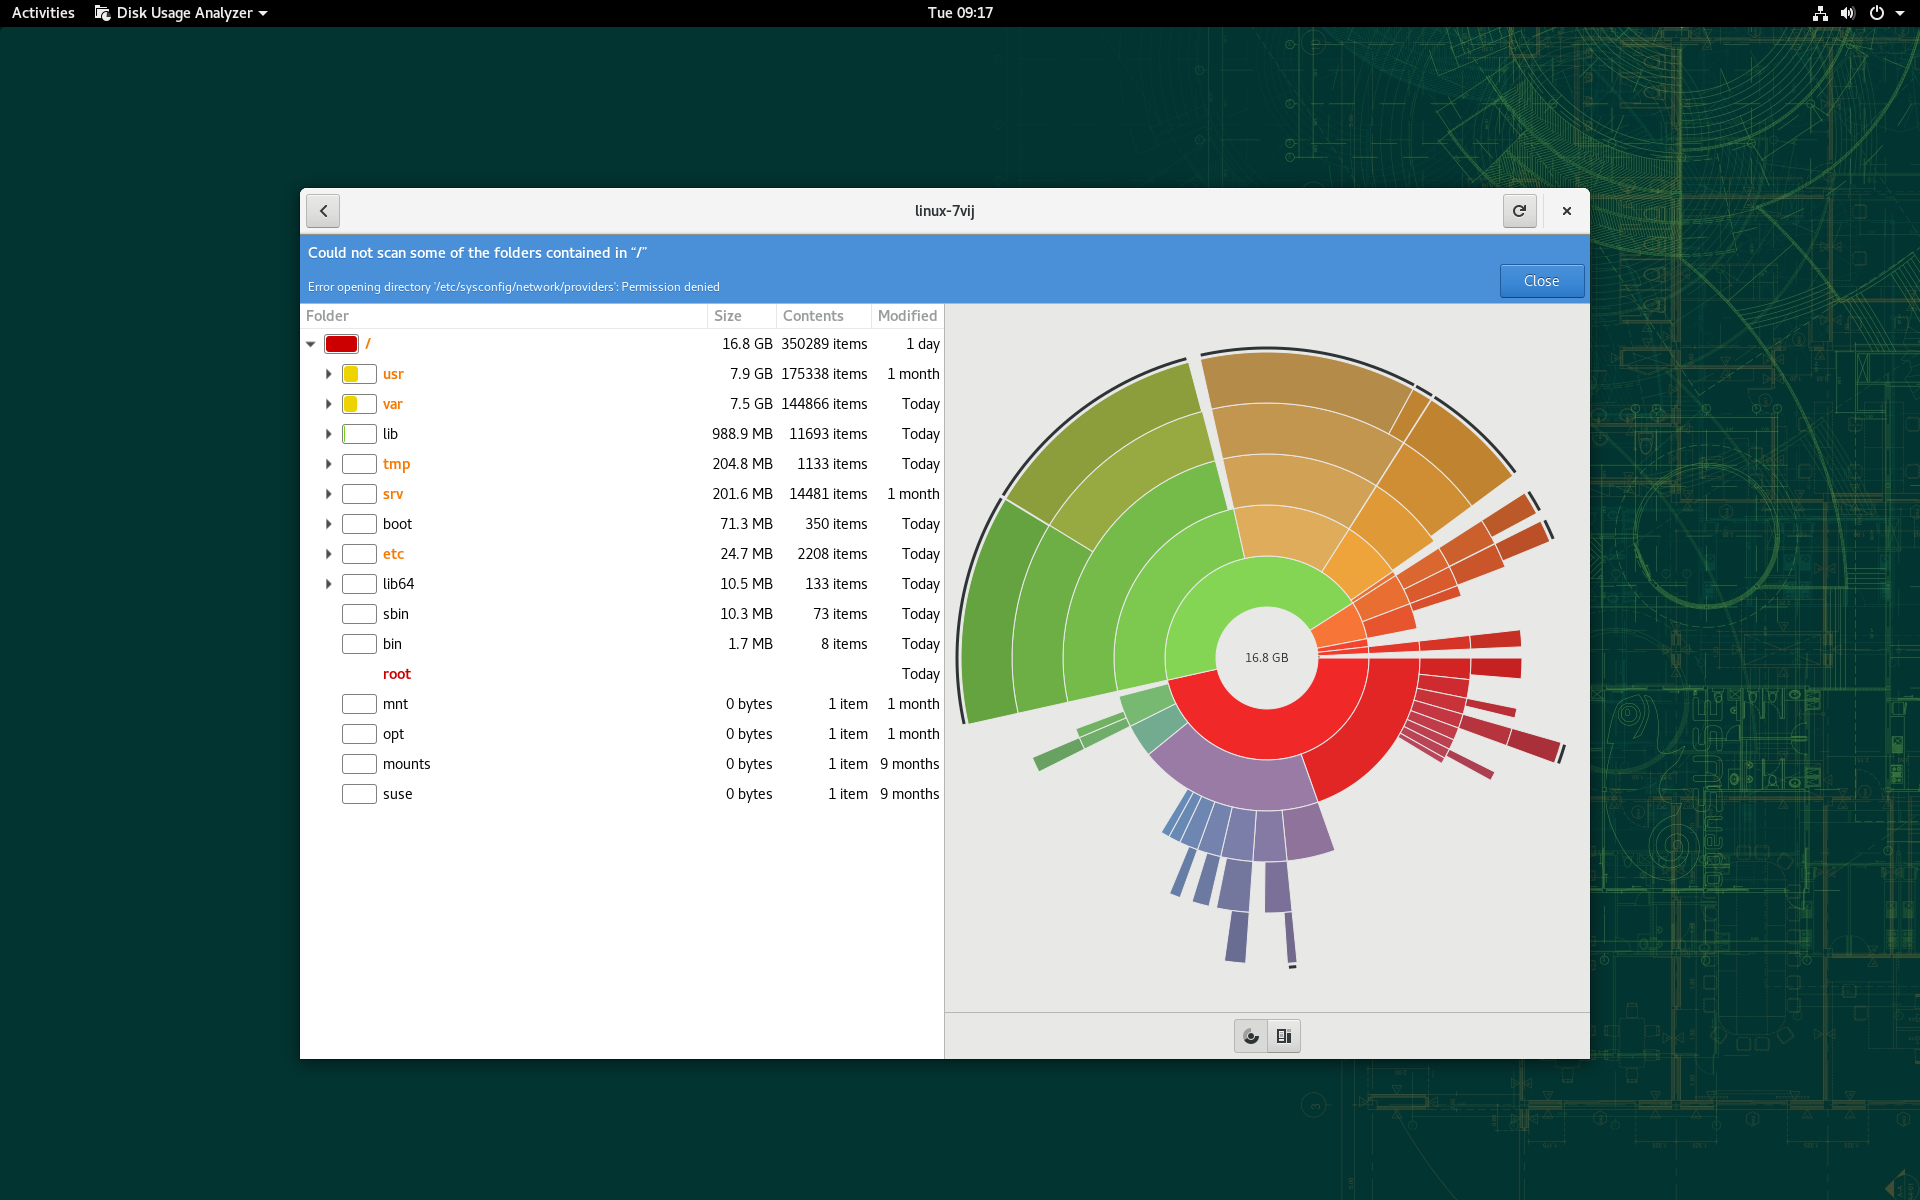Click the rescan reload icon
1920x1200 pixels.
point(1519,211)
